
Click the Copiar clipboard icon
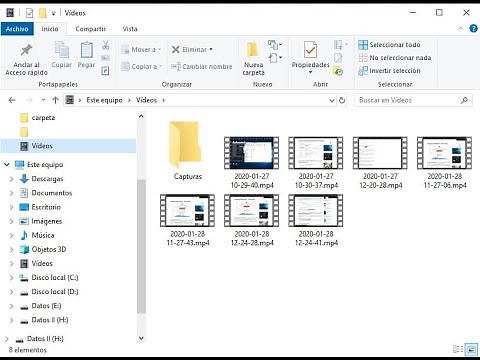(x=62, y=55)
